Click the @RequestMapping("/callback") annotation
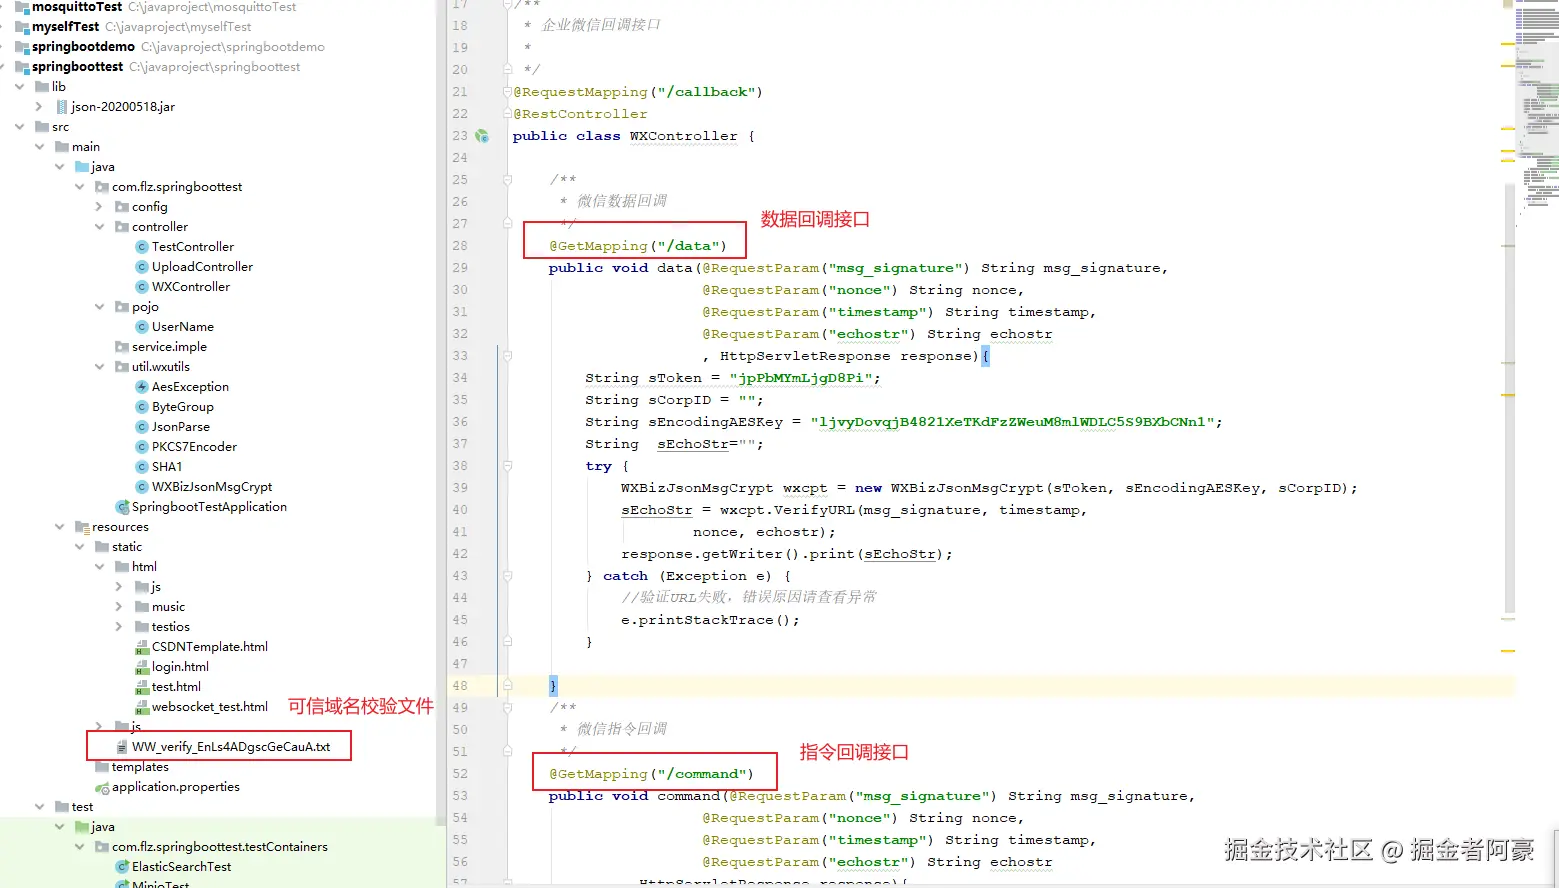Viewport: 1559px width, 888px height. point(638,92)
